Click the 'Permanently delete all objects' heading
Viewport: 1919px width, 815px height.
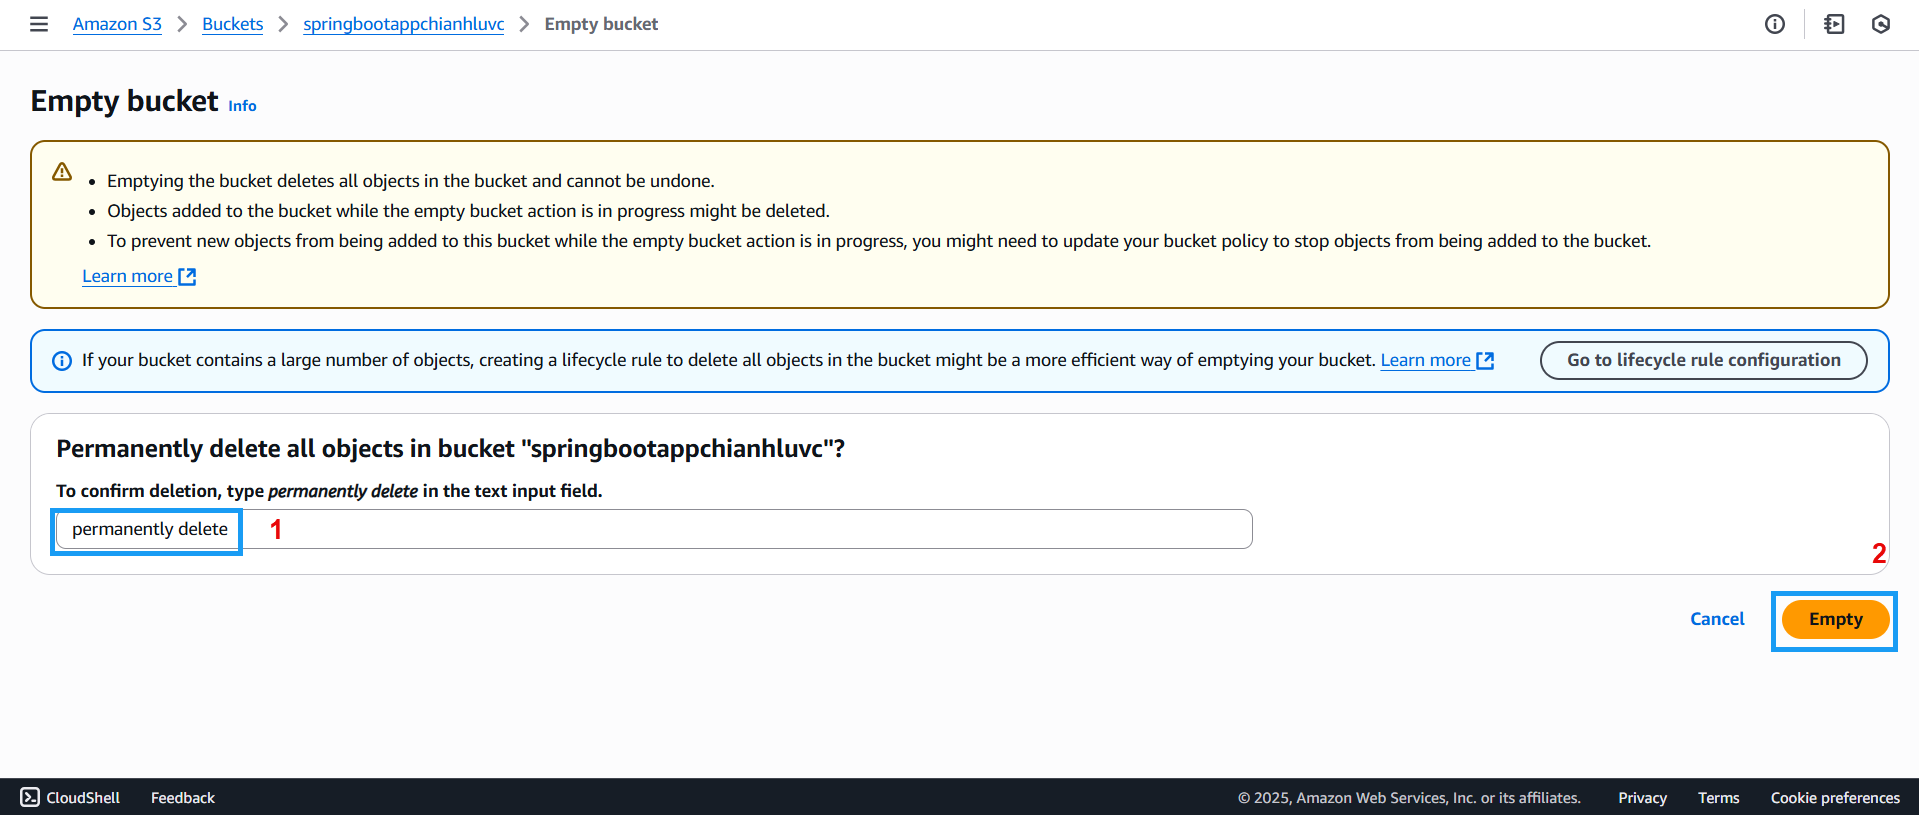(x=450, y=449)
